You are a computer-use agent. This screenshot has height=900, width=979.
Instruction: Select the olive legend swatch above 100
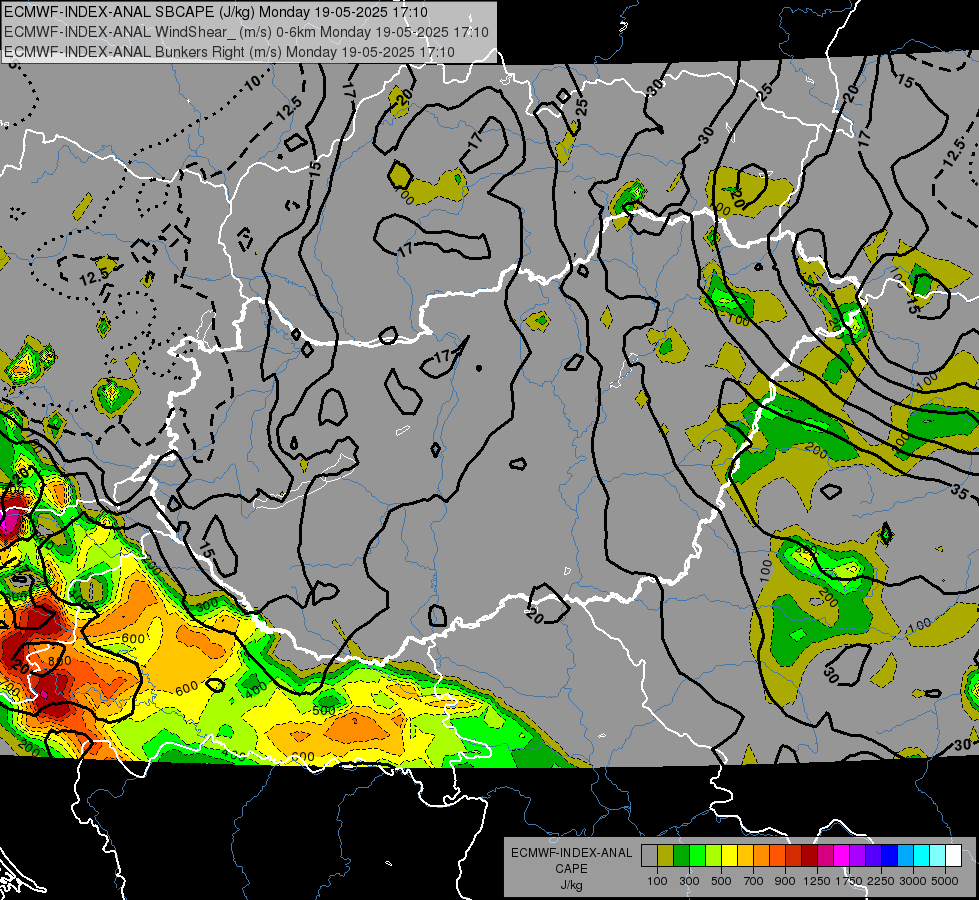[x=666, y=856]
